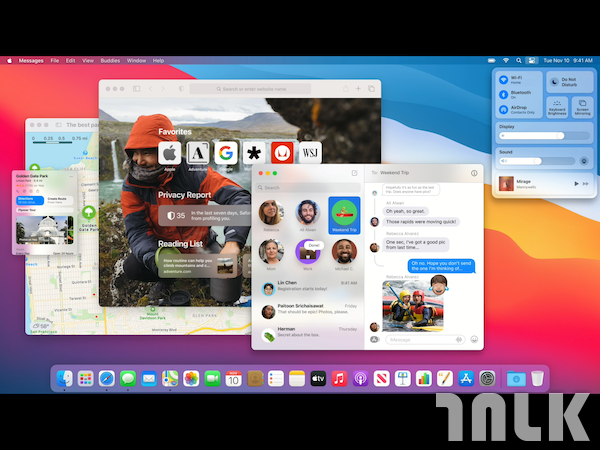Viewport: 600px width, 450px height.
Task: Launch Music app from the dock
Action: (339, 378)
